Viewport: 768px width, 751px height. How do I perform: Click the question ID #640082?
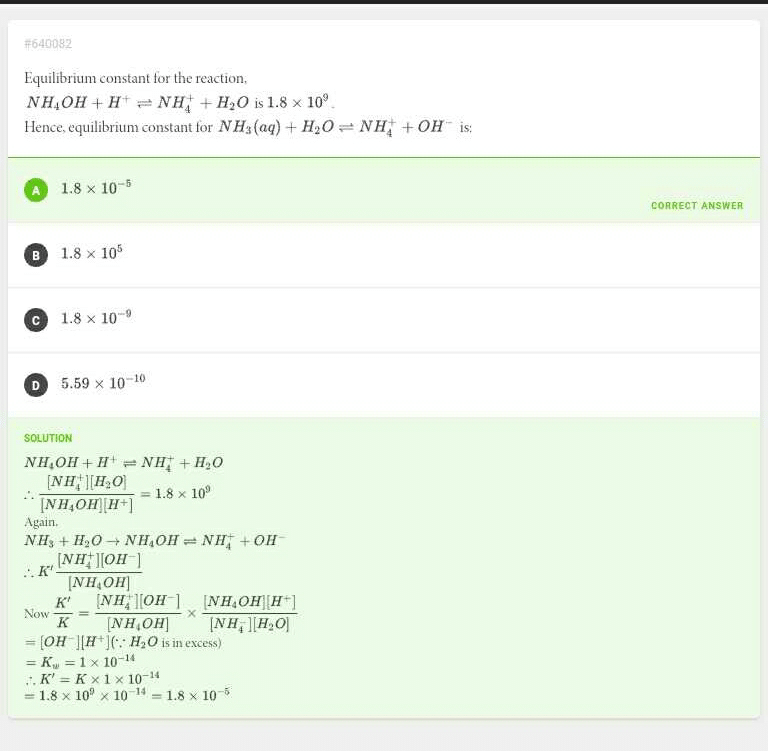point(48,44)
